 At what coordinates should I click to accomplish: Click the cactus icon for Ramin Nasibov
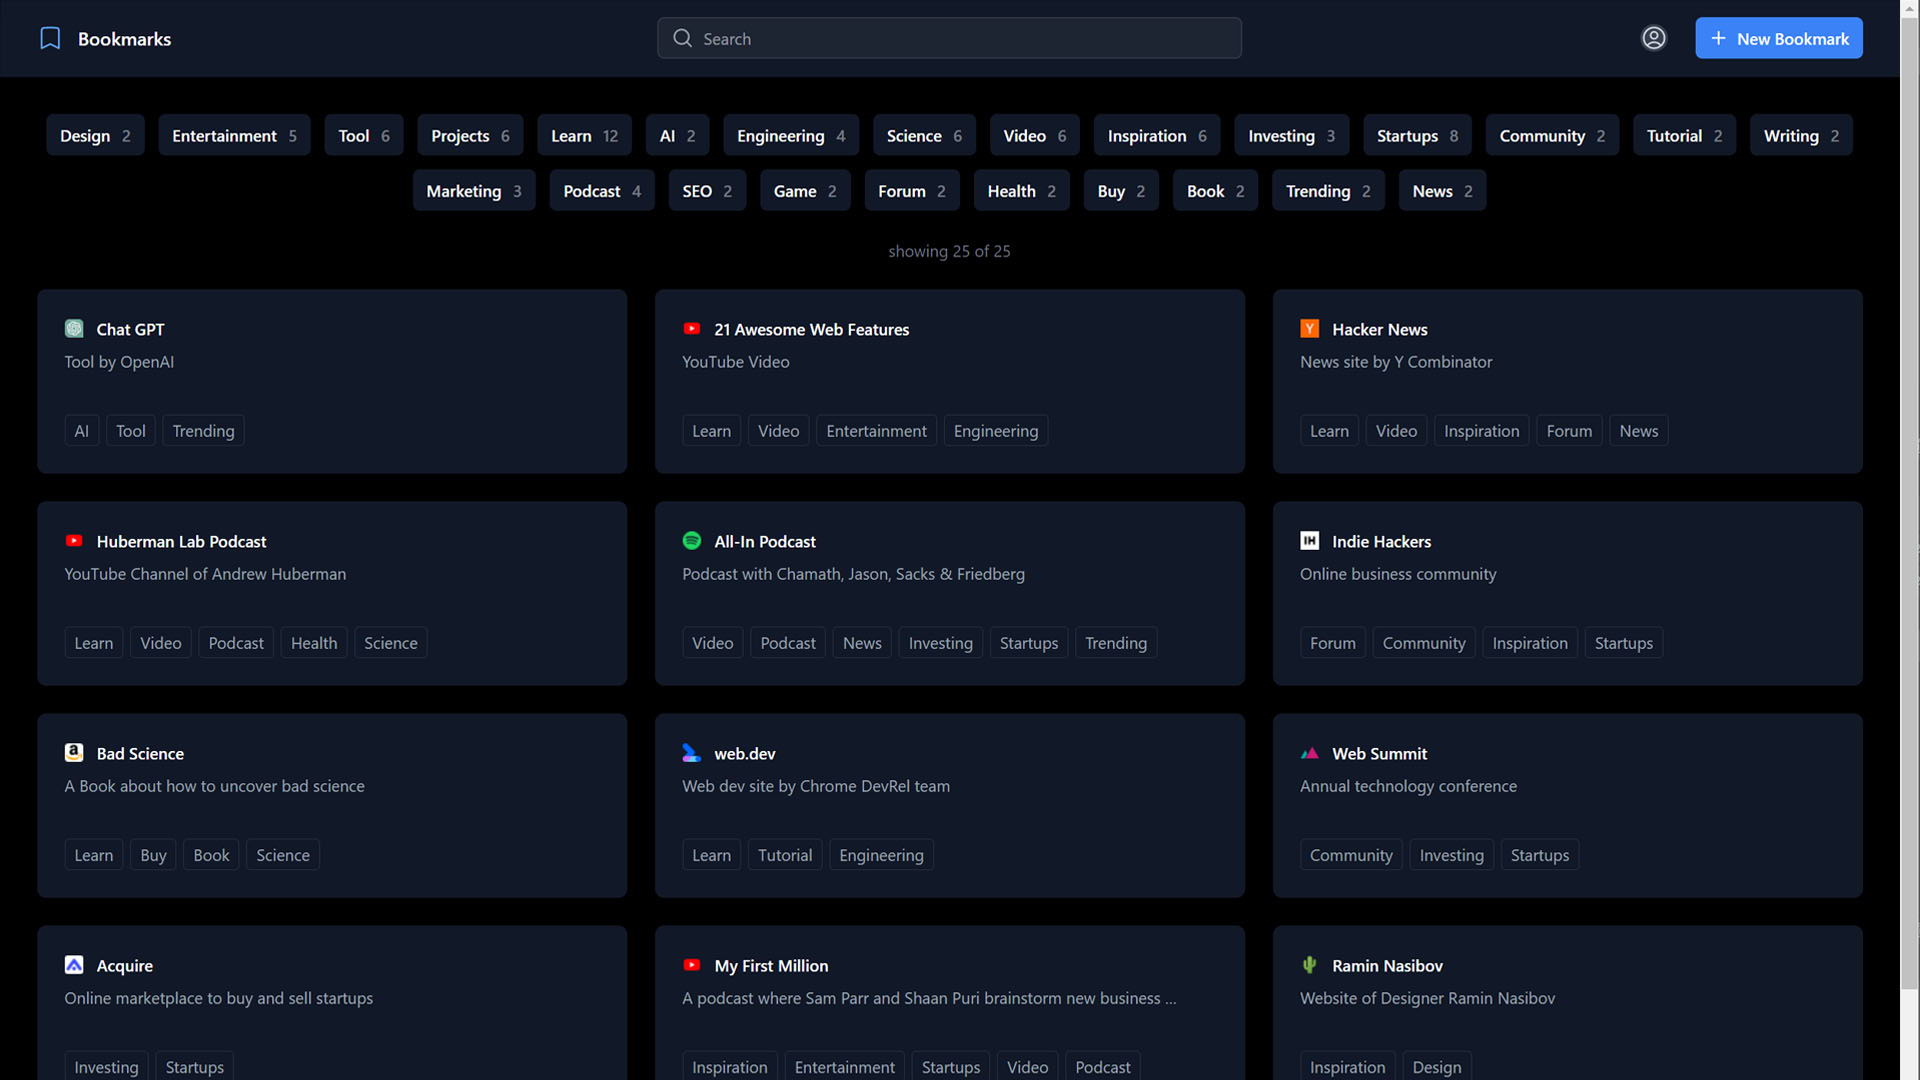tap(1310, 965)
